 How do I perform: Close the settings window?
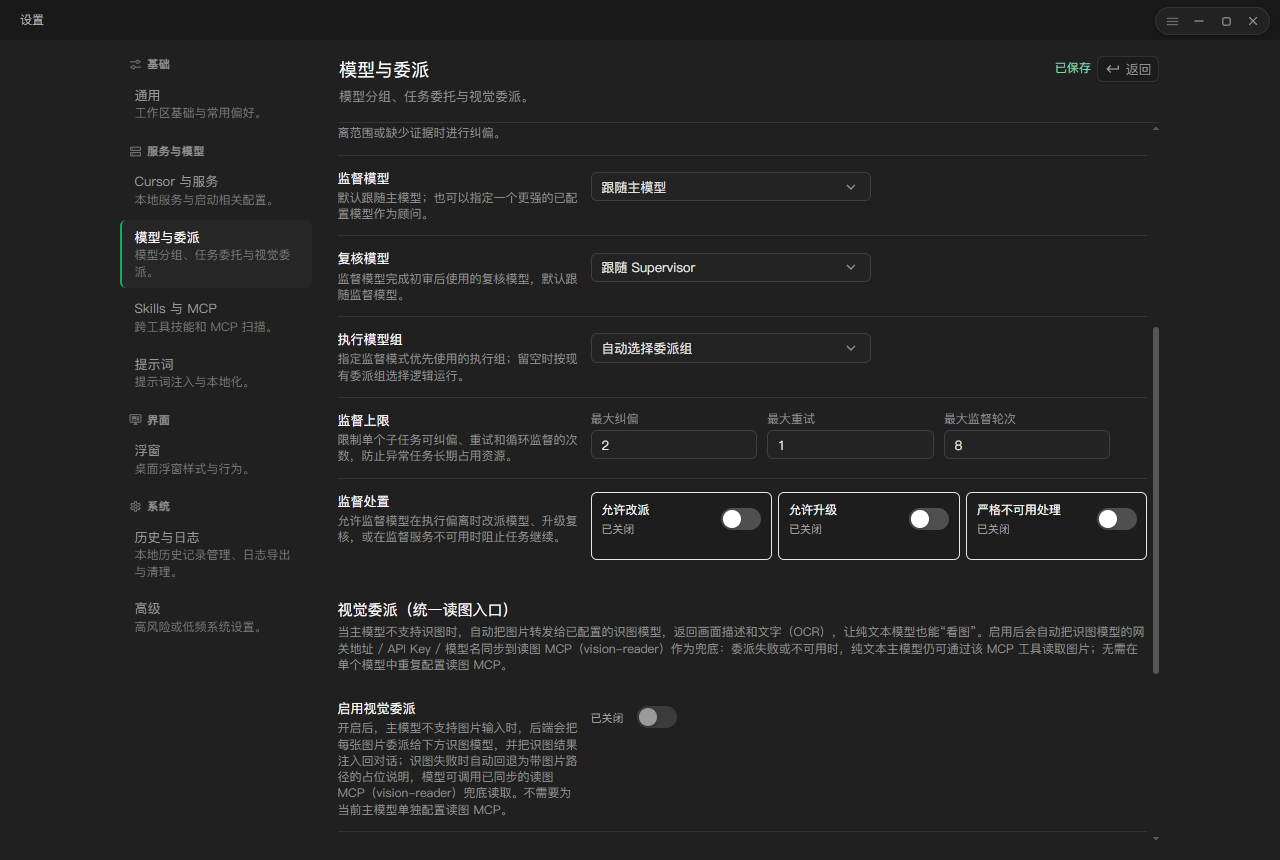pyautogui.click(x=1253, y=21)
